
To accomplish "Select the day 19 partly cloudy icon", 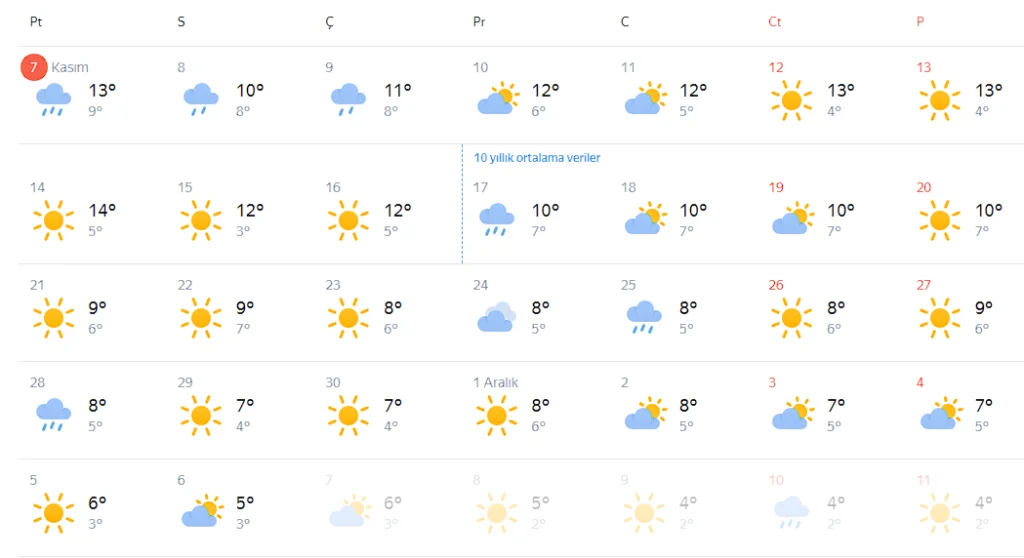I will (x=791, y=220).
